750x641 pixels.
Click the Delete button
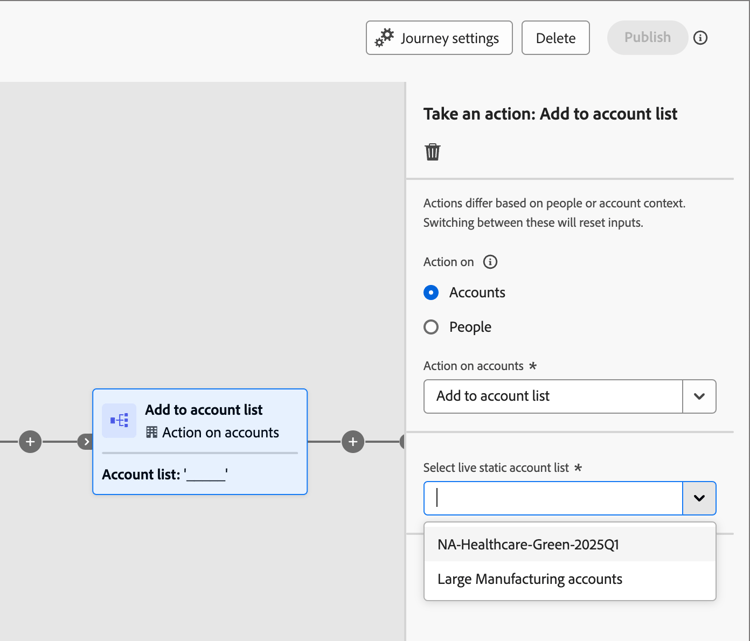coord(555,38)
